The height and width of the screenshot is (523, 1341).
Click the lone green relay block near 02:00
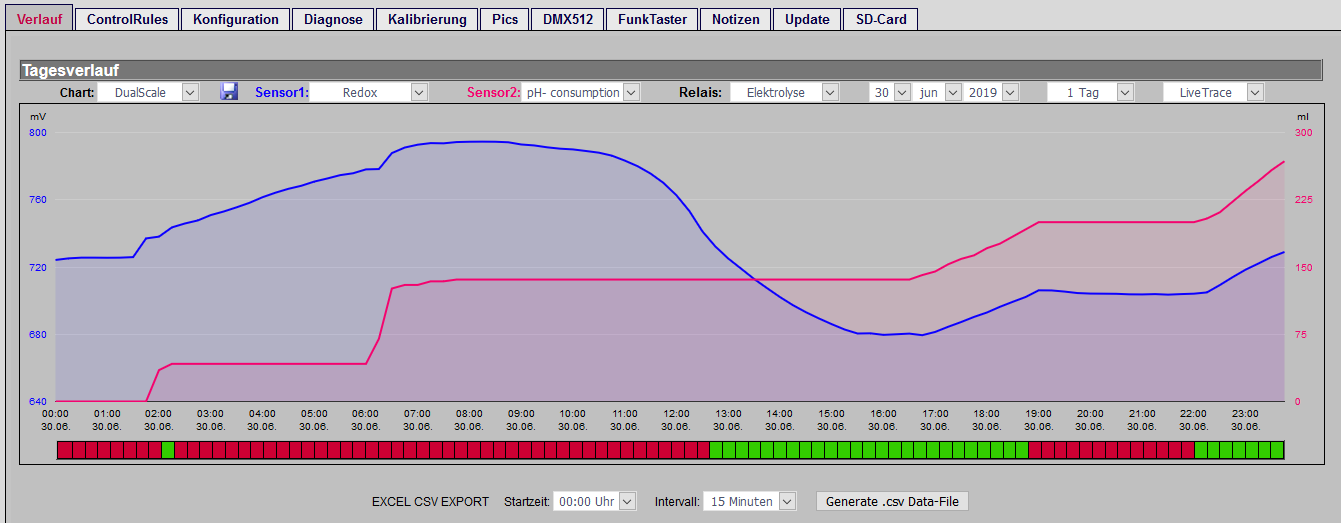[x=168, y=450]
